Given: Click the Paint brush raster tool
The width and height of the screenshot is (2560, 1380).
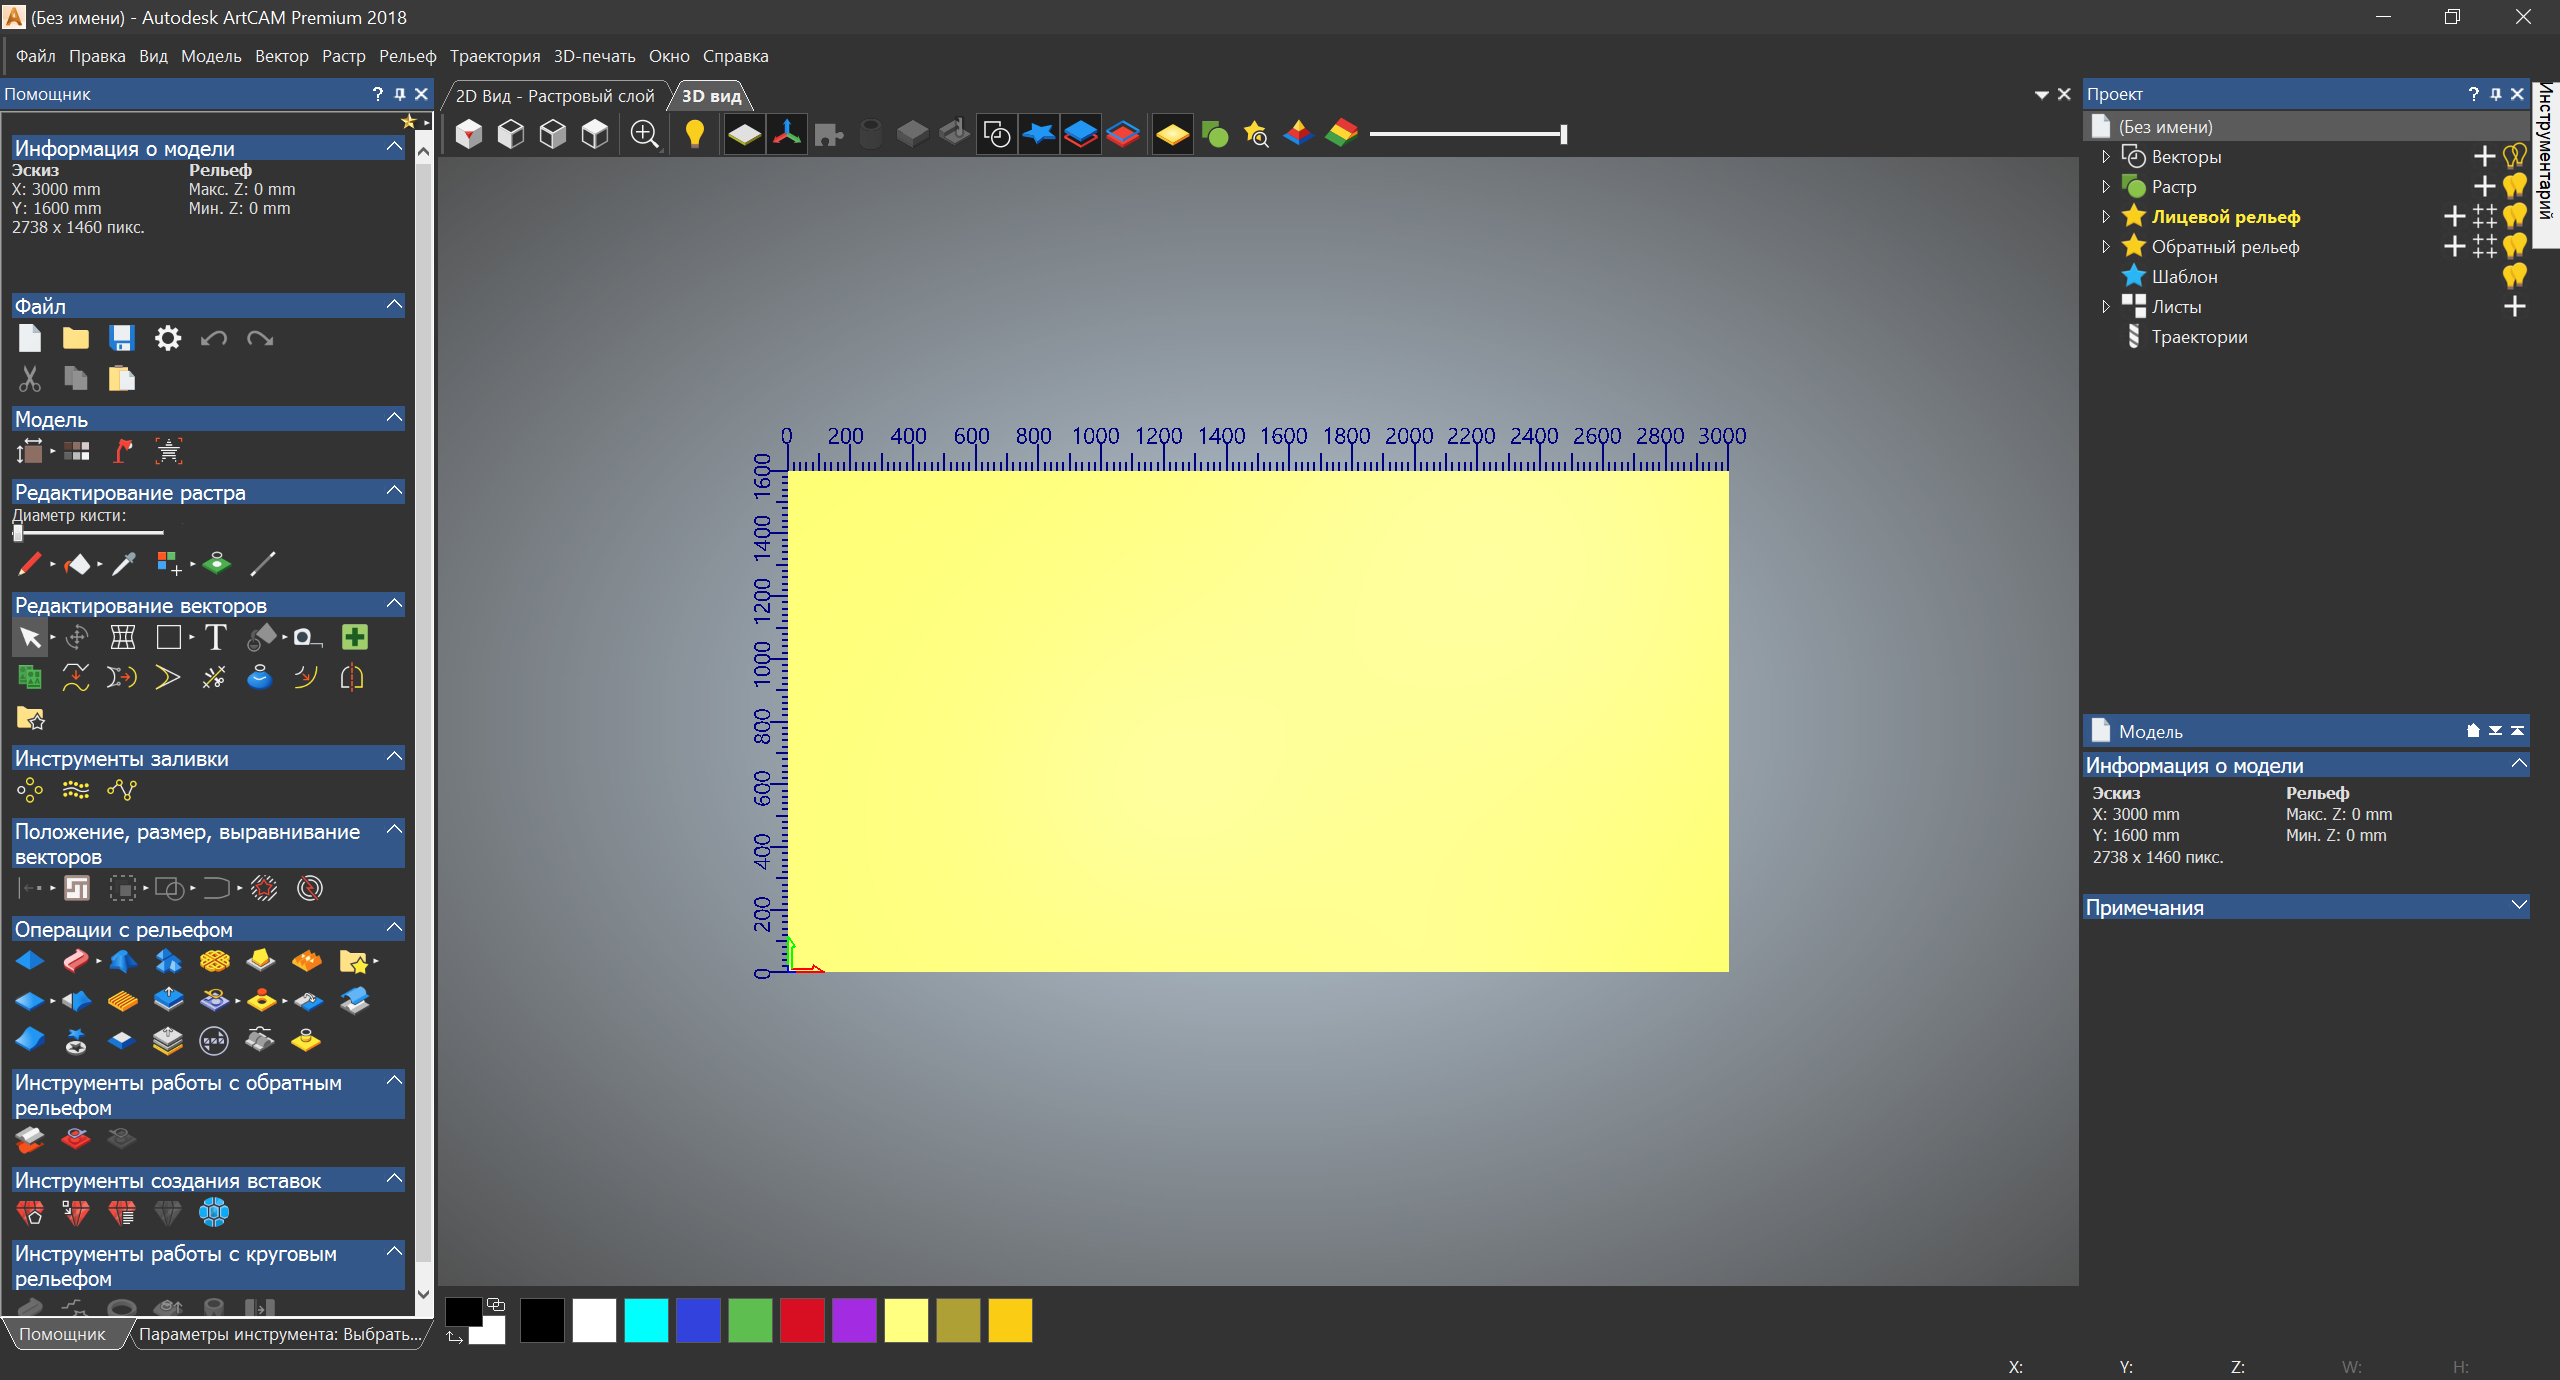Looking at the screenshot, I should (x=29, y=564).
